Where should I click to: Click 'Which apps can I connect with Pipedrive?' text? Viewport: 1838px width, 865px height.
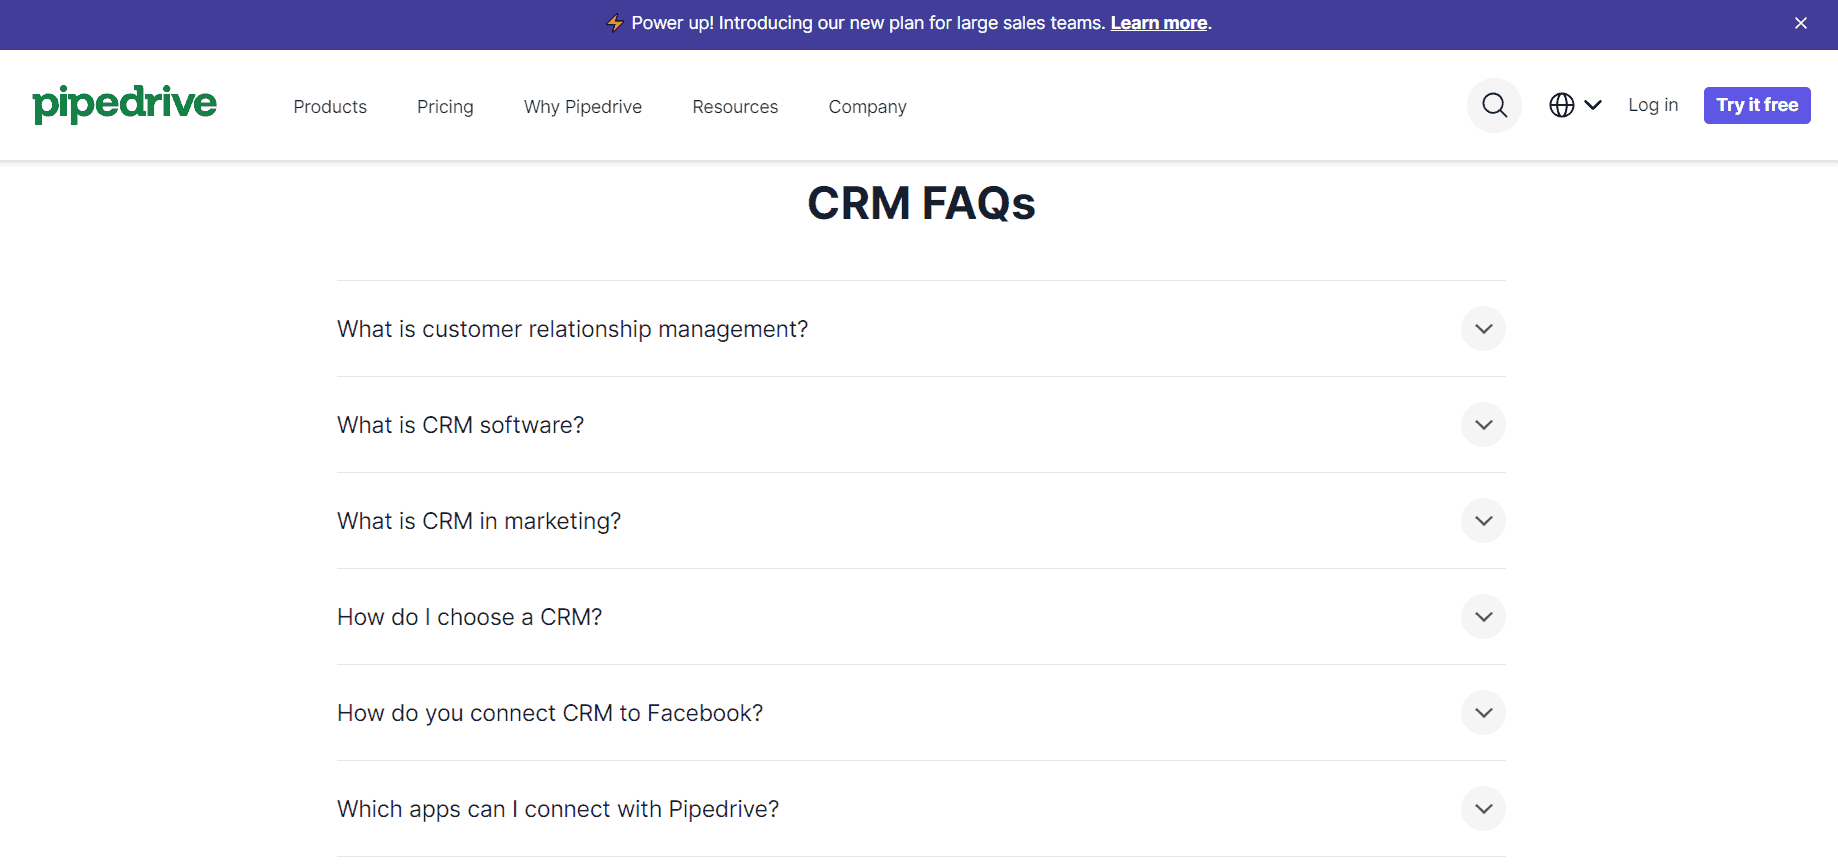(x=558, y=809)
